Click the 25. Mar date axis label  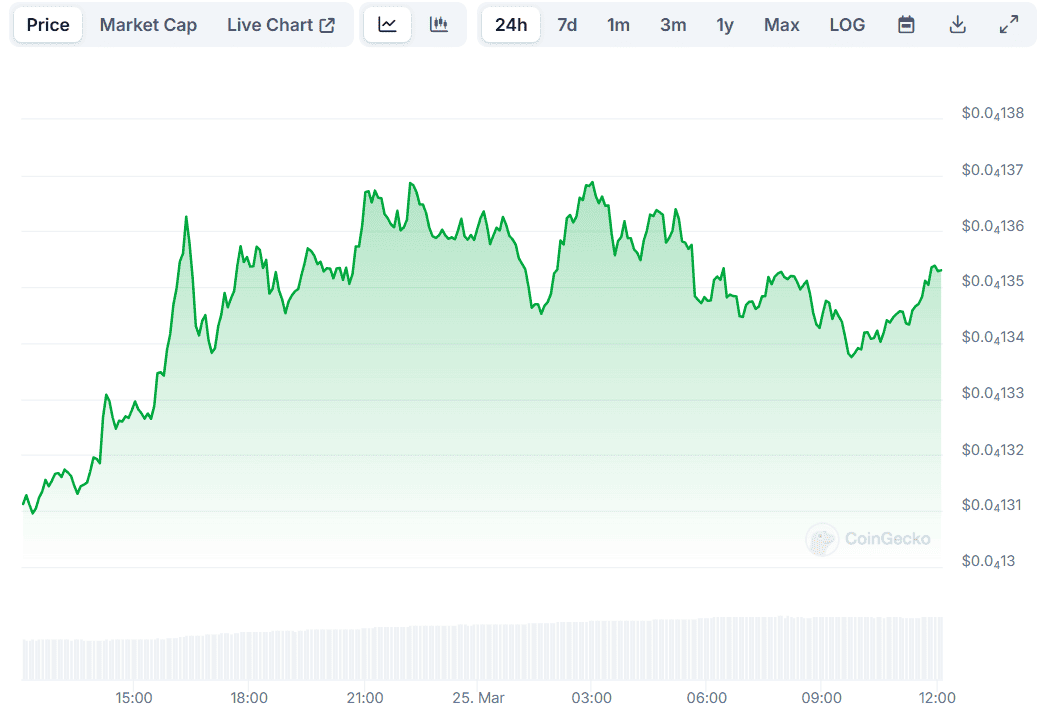pos(478,698)
